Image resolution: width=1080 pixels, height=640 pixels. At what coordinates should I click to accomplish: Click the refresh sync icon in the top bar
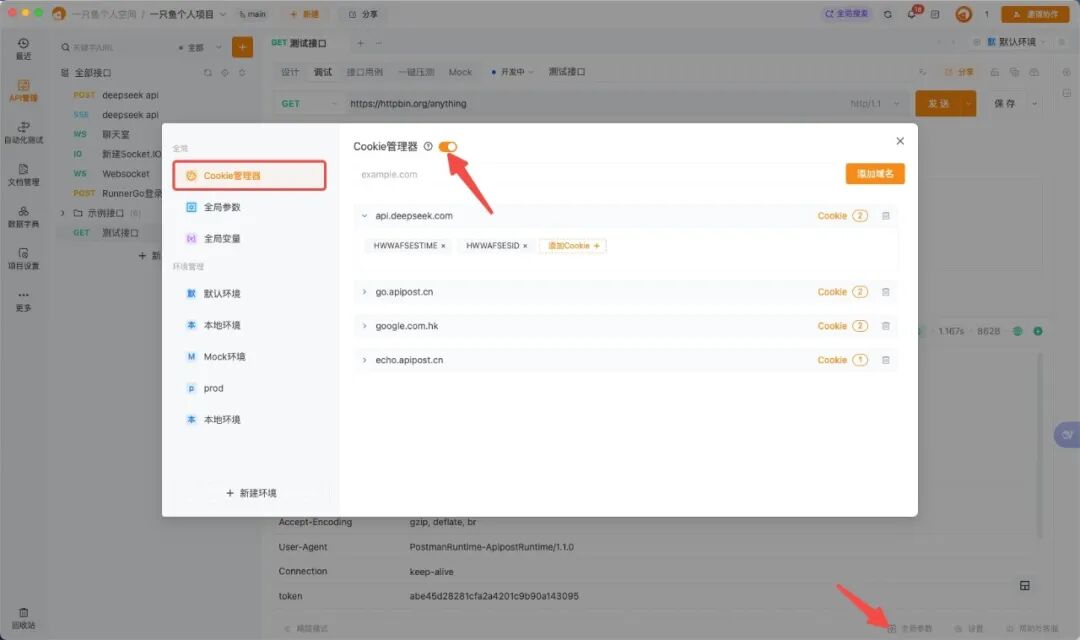tap(888, 14)
